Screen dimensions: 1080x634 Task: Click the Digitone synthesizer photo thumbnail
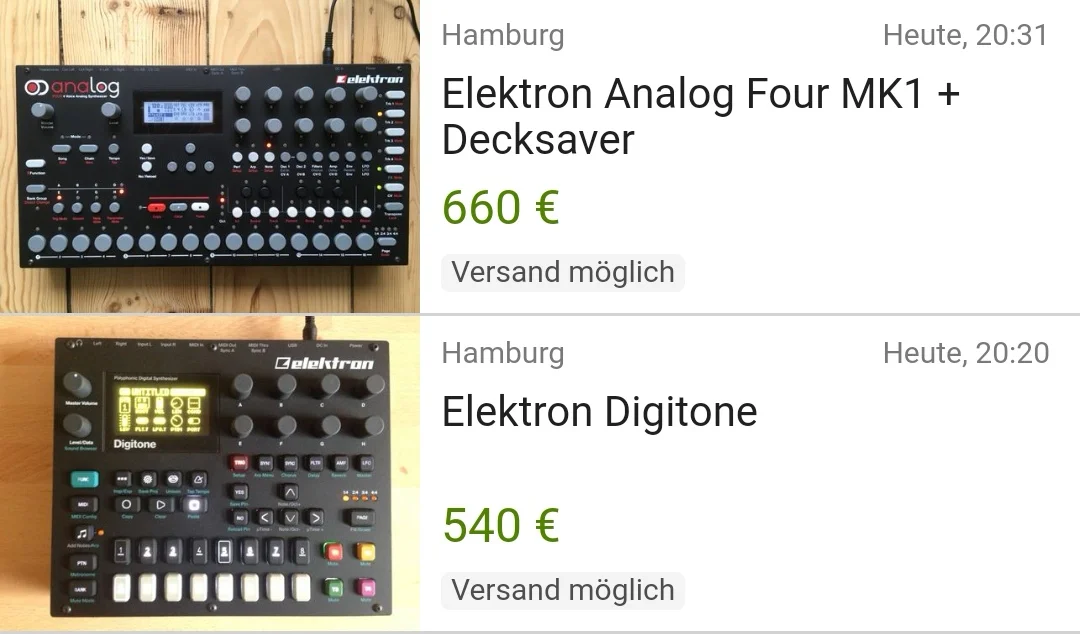point(210,474)
